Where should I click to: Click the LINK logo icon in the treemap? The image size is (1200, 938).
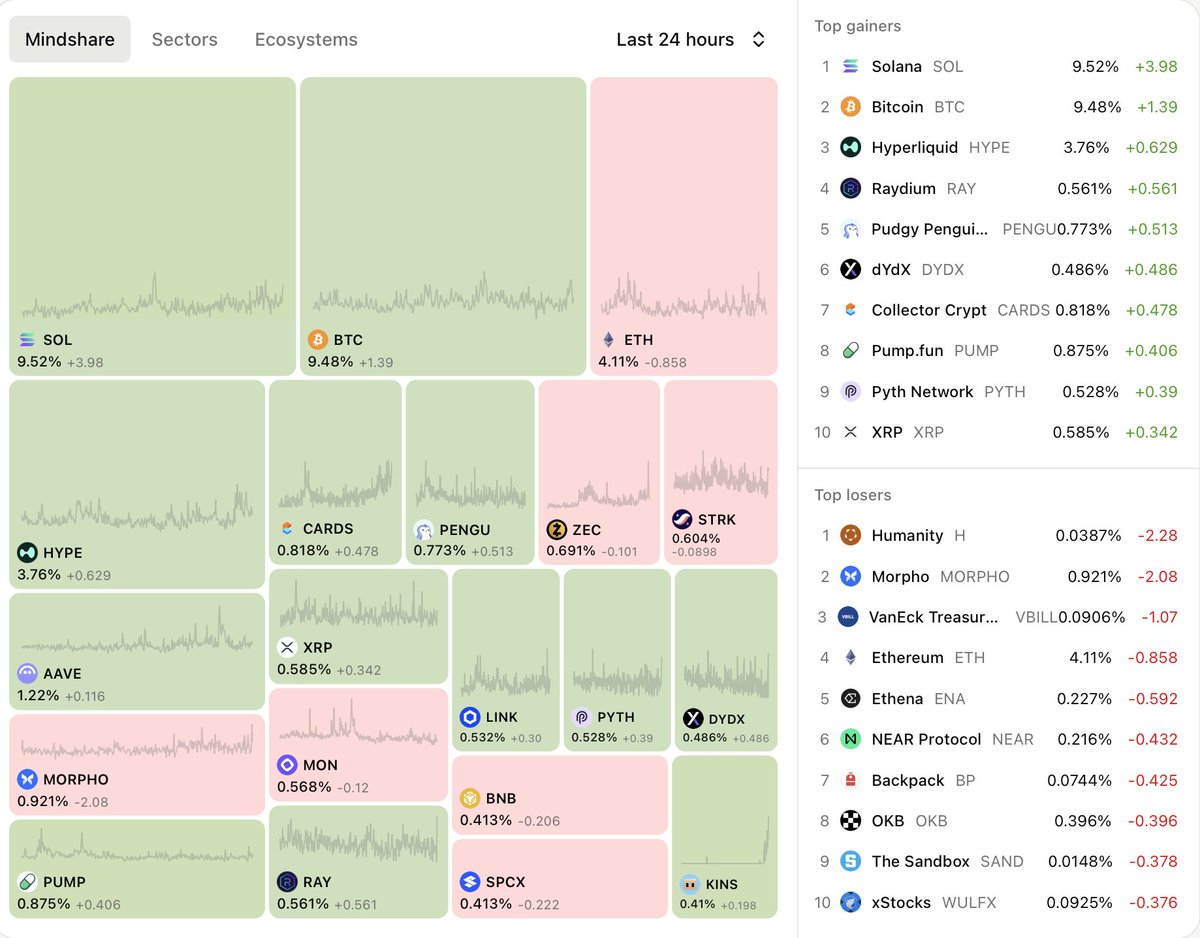470,718
